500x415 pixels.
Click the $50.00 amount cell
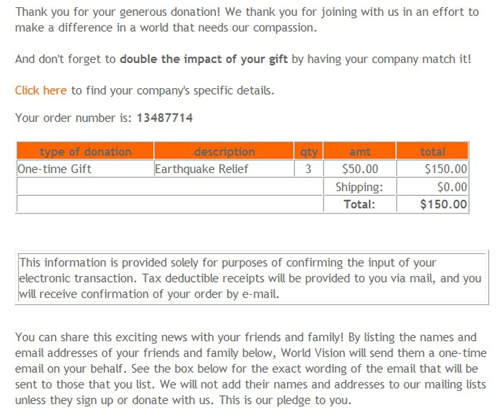coord(360,169)
